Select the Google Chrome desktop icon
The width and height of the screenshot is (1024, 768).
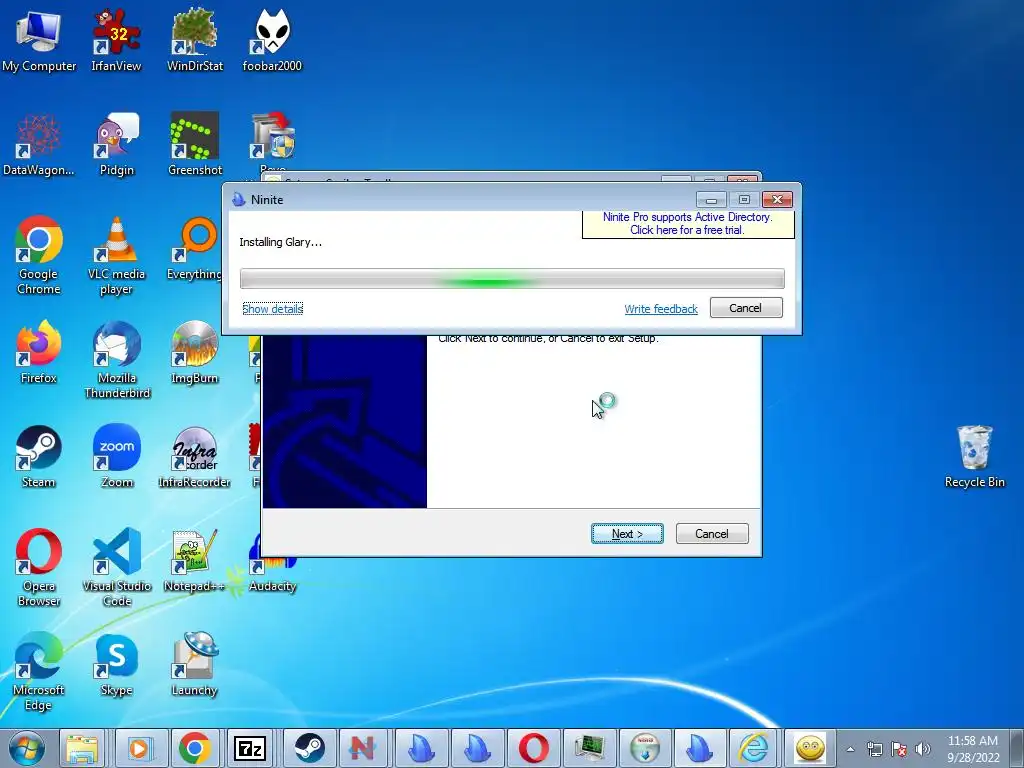[x=39, y=255]
